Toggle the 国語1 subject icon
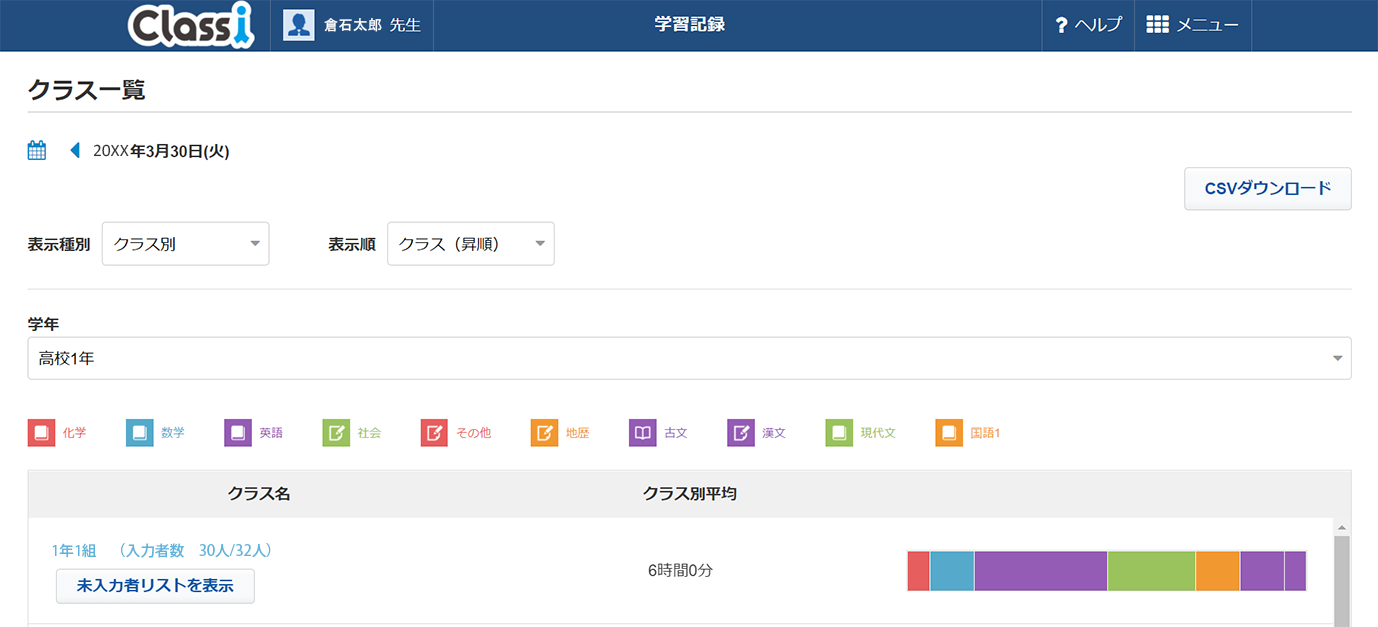The height and width of the screenshot is (627, 1378). point(949,433)
